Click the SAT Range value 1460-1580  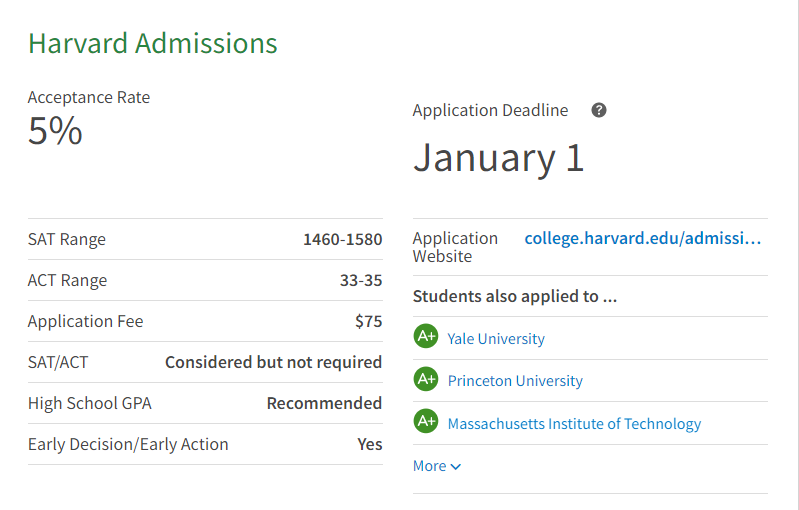pos(342,240)
